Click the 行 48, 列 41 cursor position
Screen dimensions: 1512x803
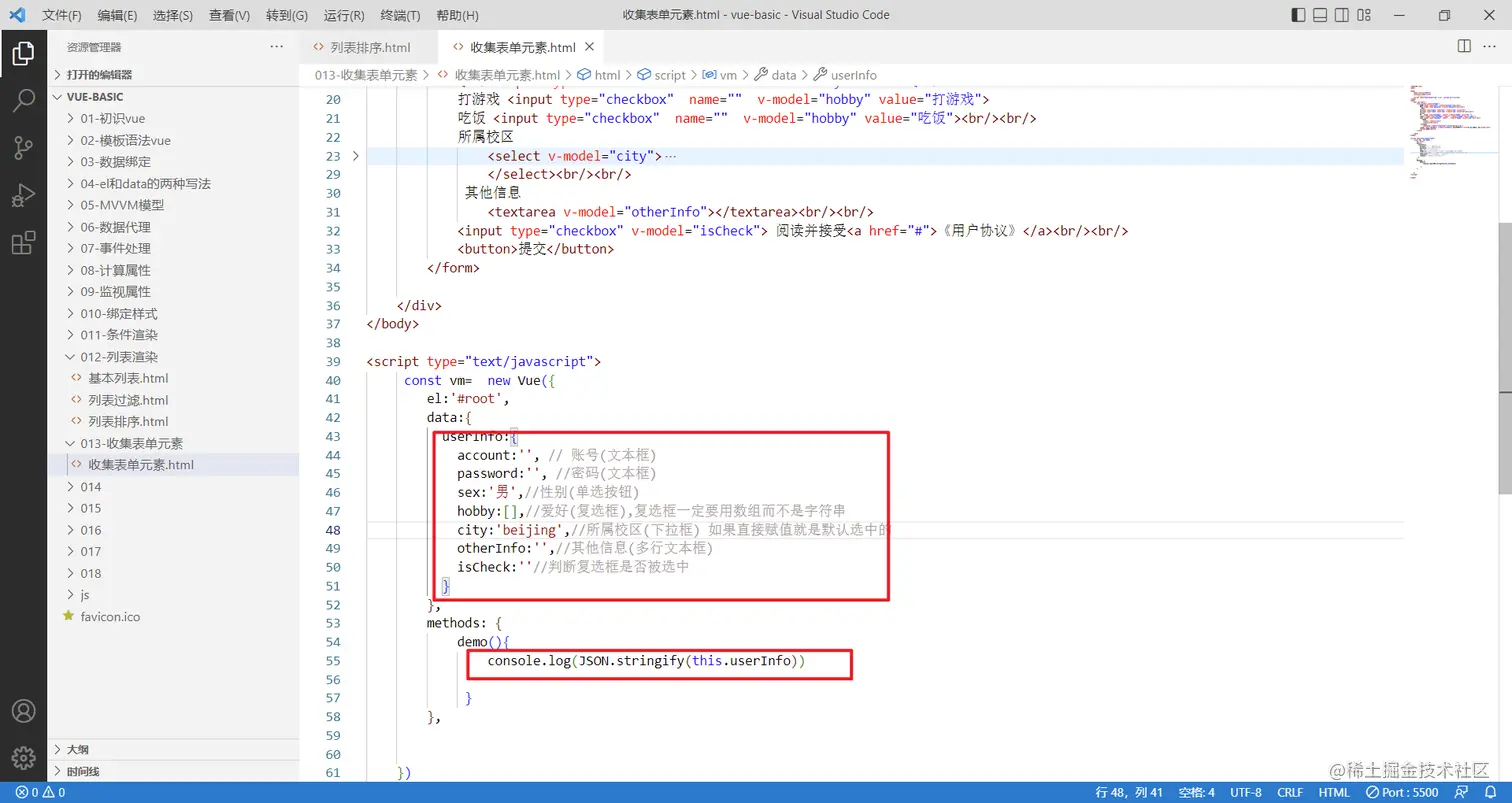coord(1131,793)
